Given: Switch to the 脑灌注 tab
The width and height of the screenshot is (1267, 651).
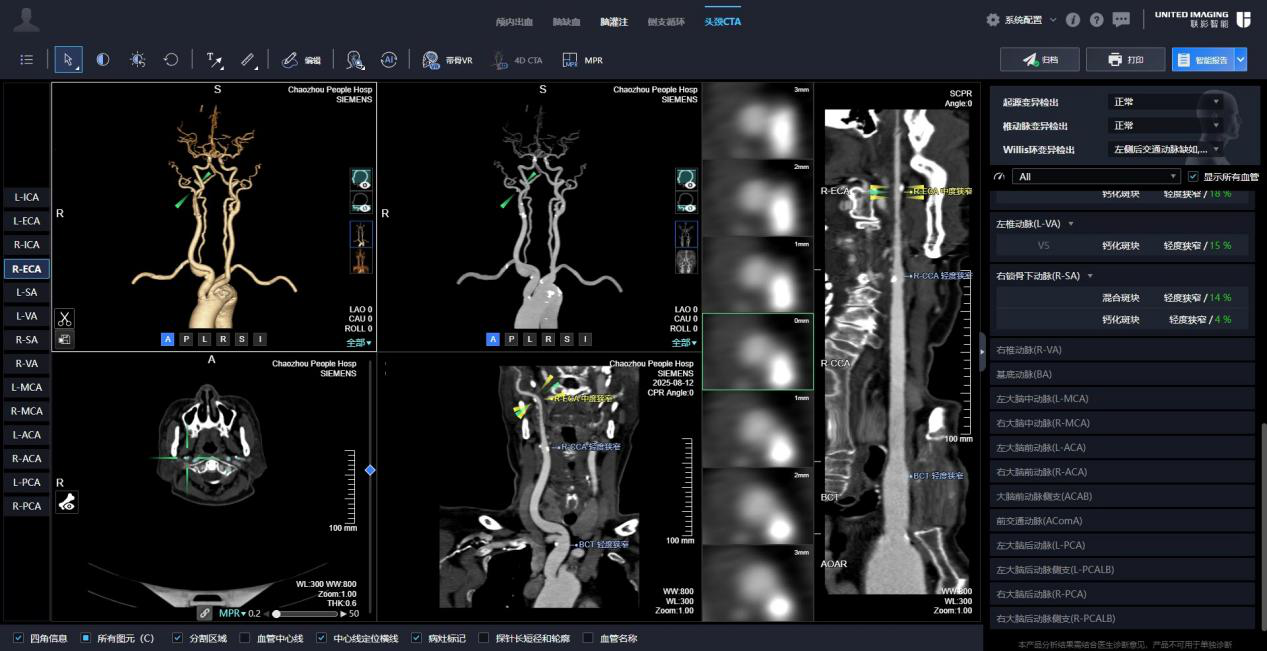Looking at the screenshot, I should click(614, 21).
